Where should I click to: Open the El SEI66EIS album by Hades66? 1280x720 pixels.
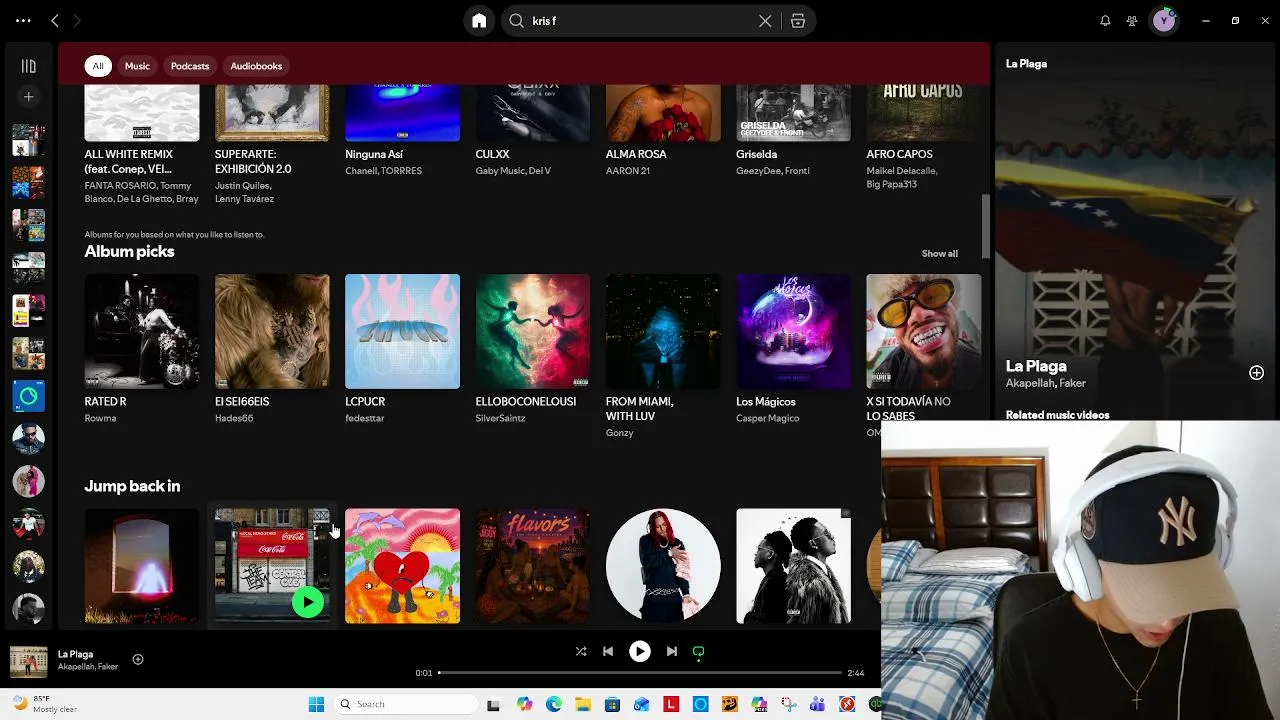click(272, 331)
